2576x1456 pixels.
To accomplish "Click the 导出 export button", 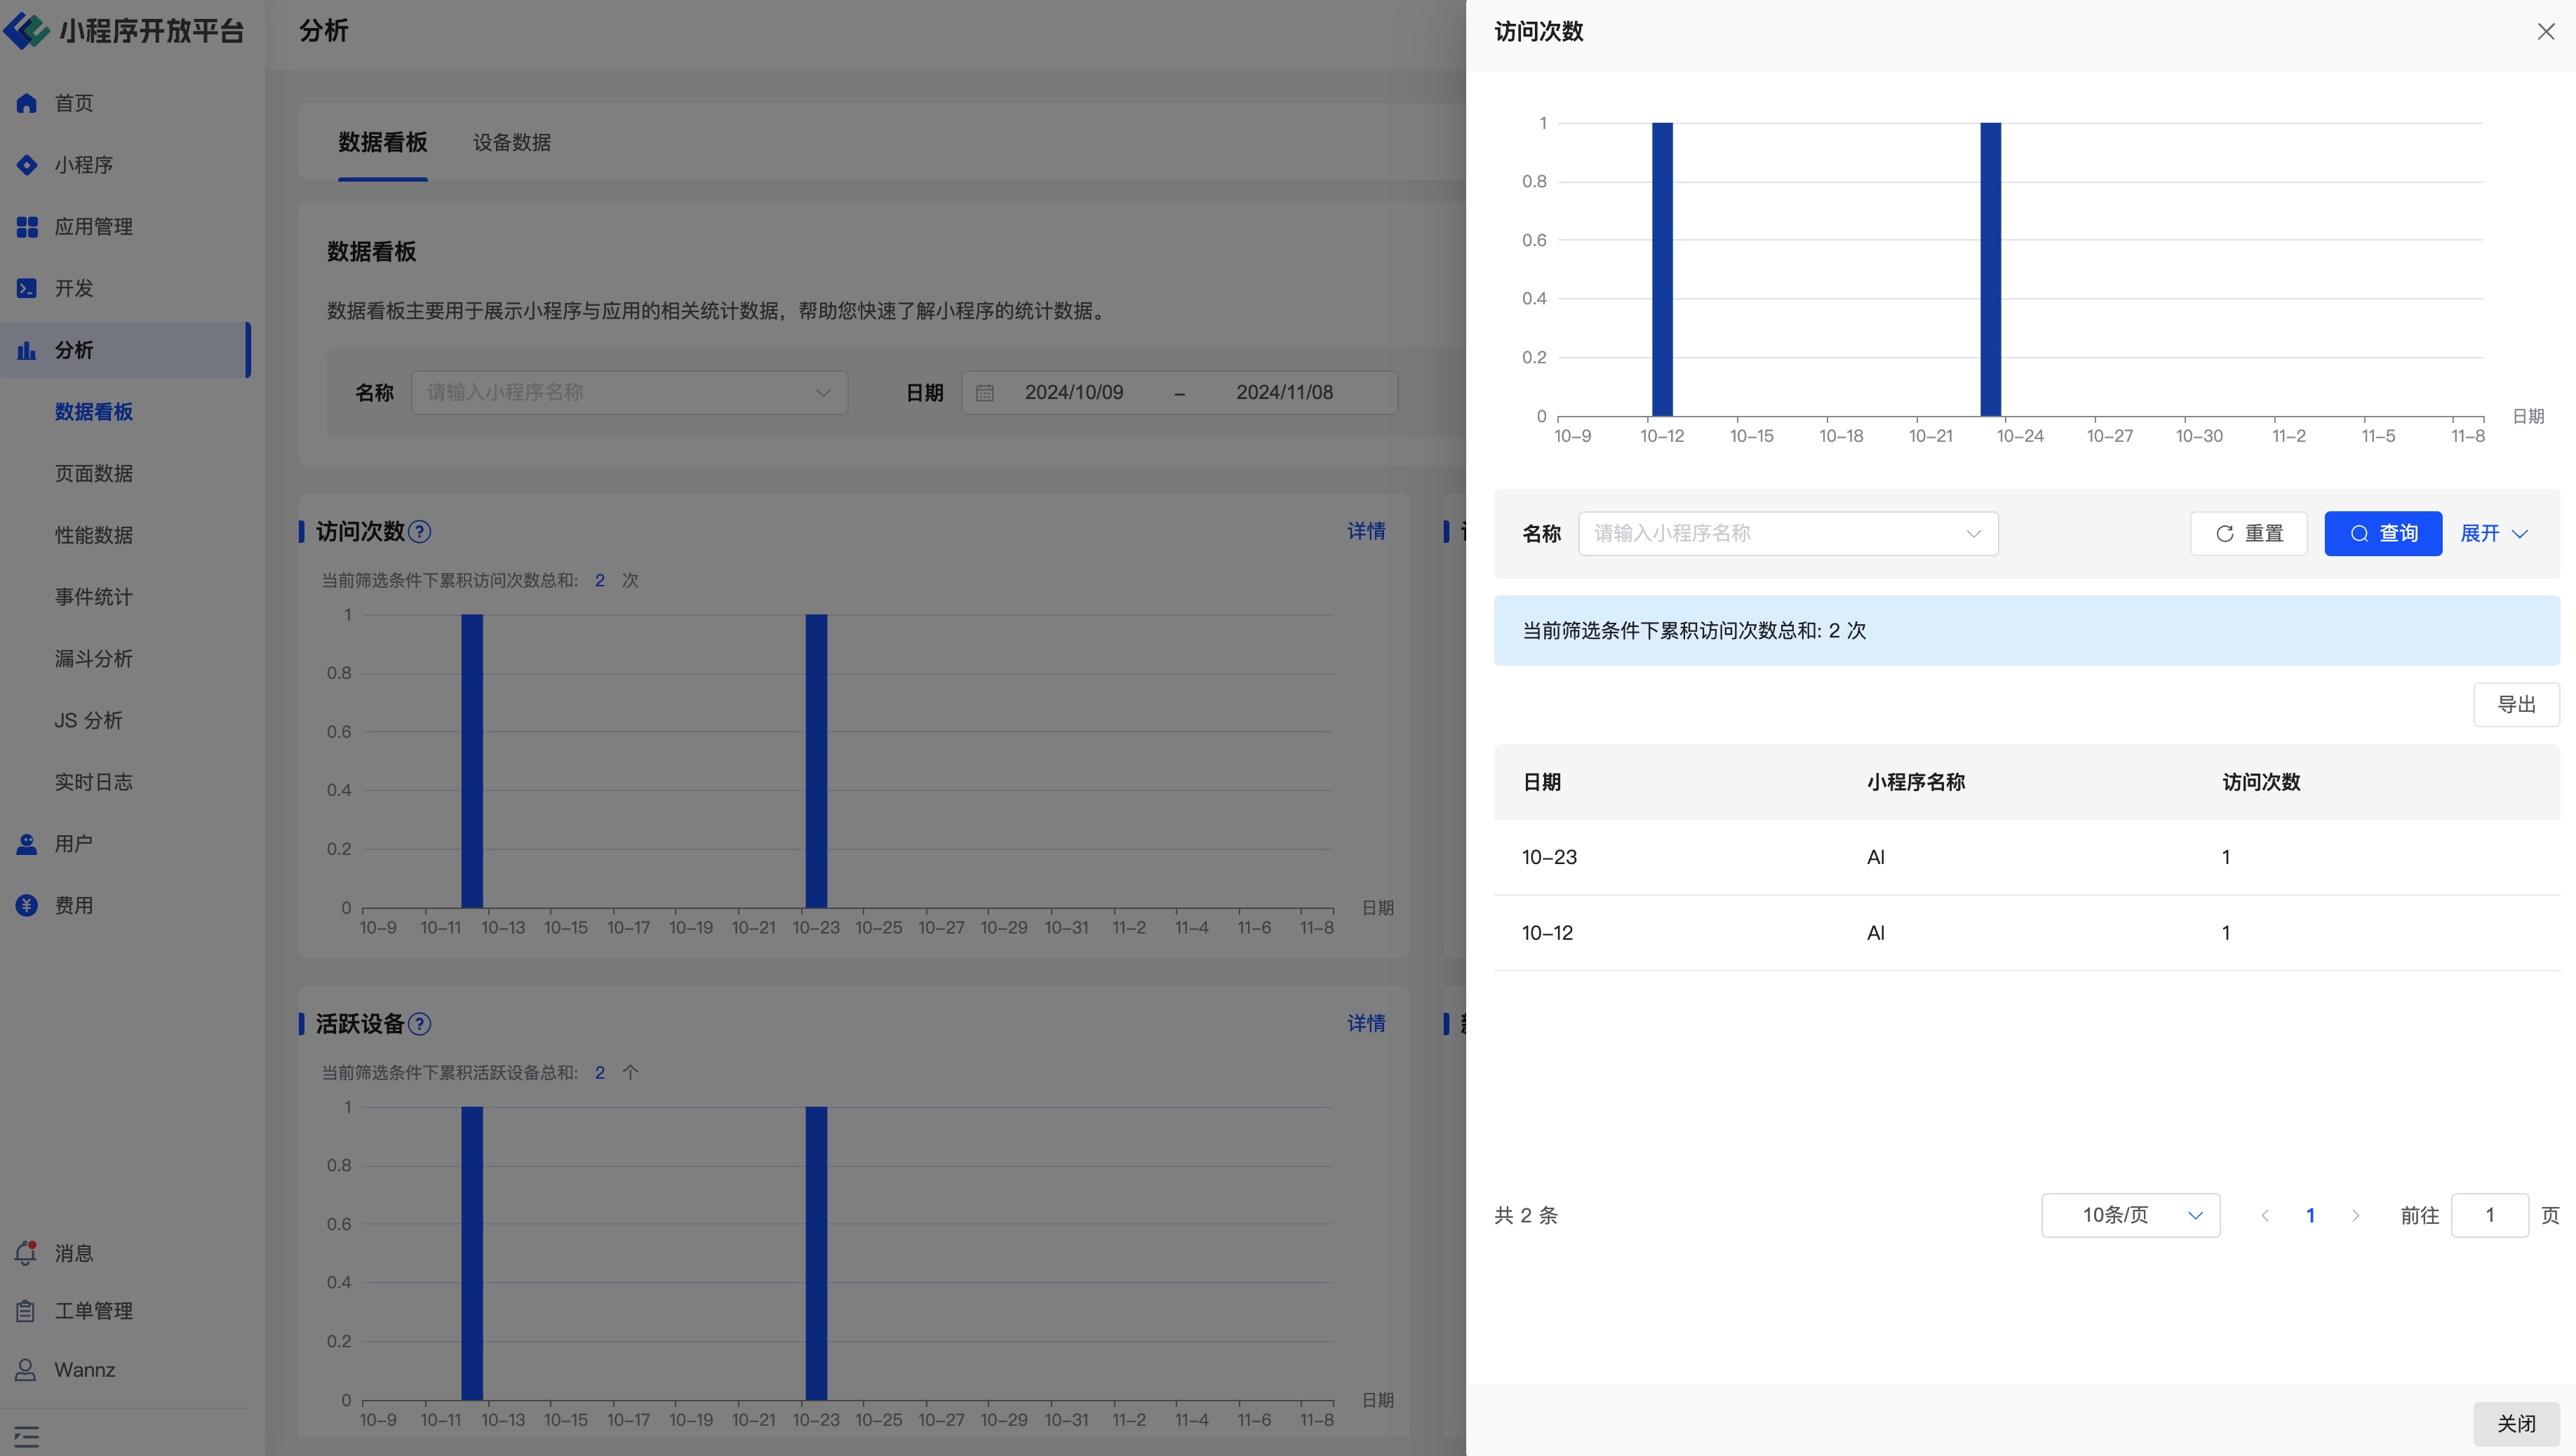I will tap(2515, 705).
